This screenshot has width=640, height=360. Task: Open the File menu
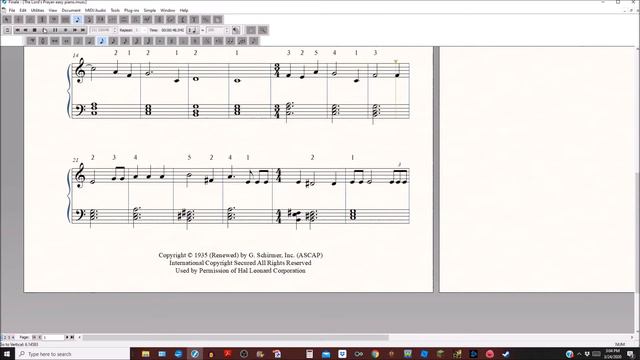click(x=12, y=10)
